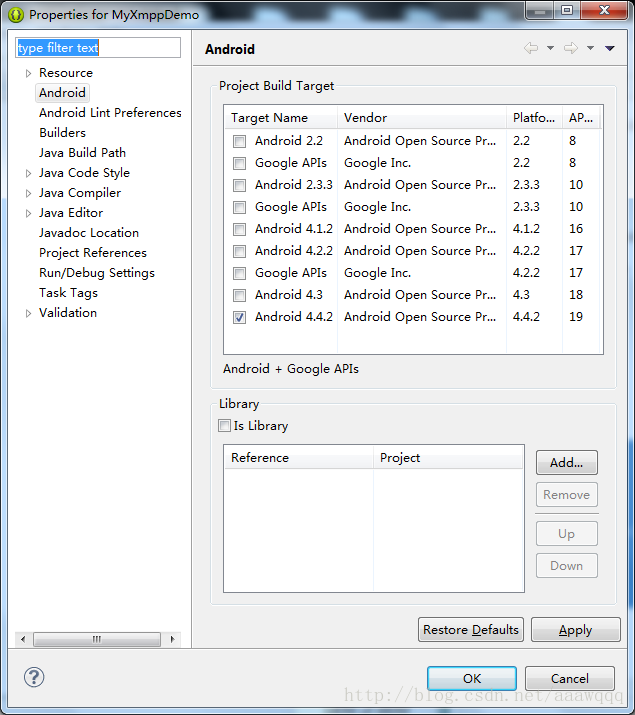The image size is (635, 715).
Task: Open Android Lint Preferences page
Action: click(x=110, y=113)
